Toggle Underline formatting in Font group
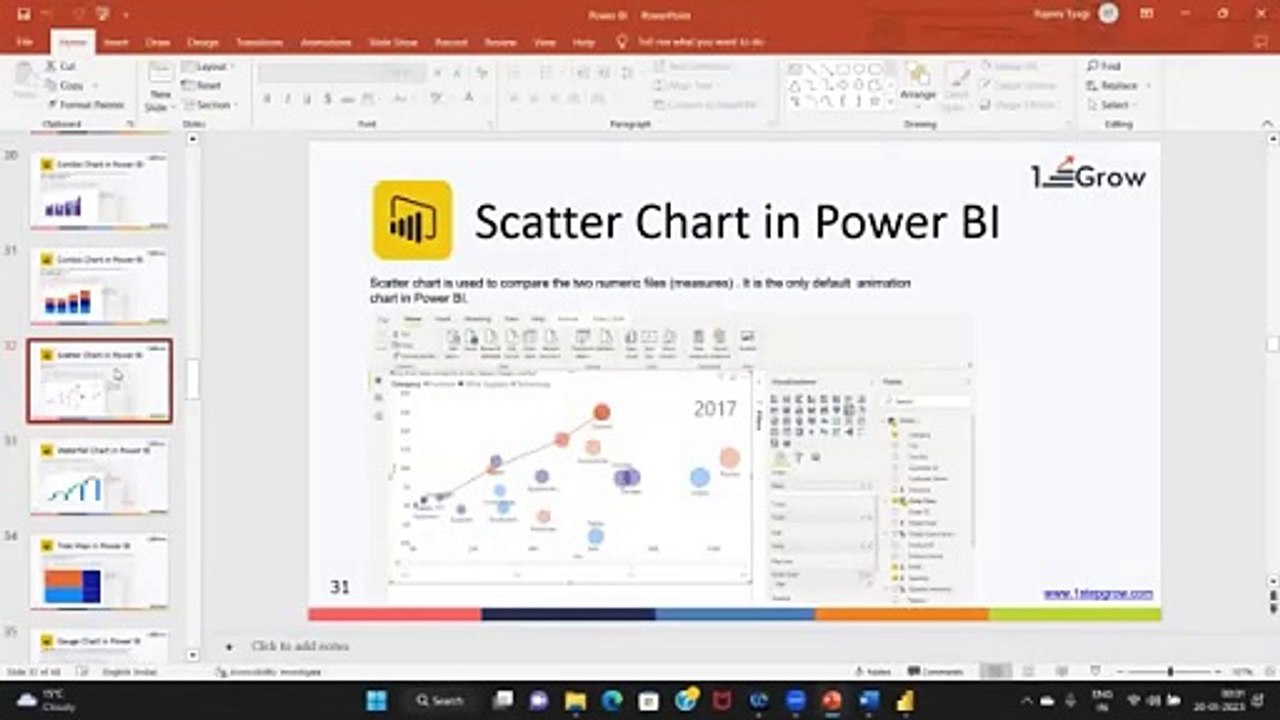This screenshot has height=720, width=1280. (307, 99)
